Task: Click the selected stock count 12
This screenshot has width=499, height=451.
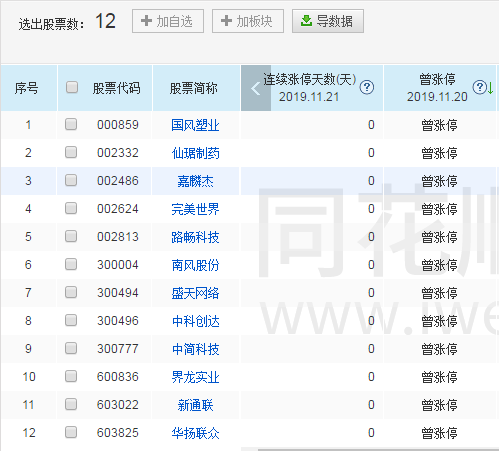Action: coord(105,21)
